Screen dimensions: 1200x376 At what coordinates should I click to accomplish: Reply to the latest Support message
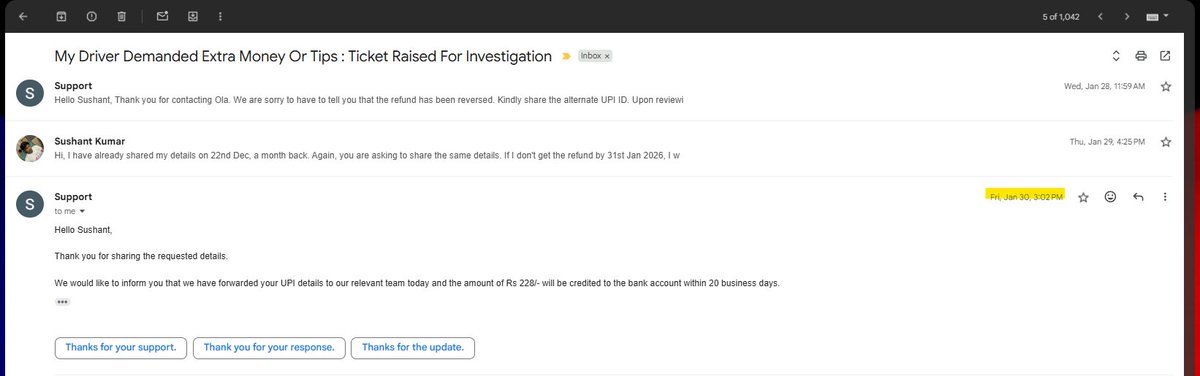pos(1138,197)
